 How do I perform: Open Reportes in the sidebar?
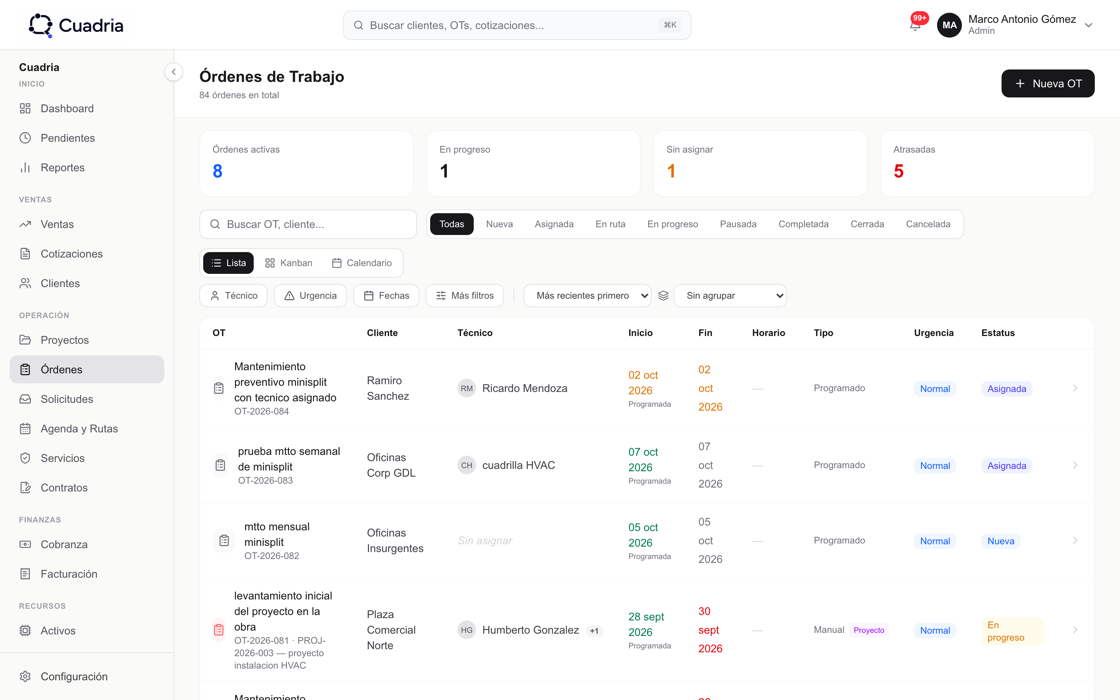click(x=87, y=167)
